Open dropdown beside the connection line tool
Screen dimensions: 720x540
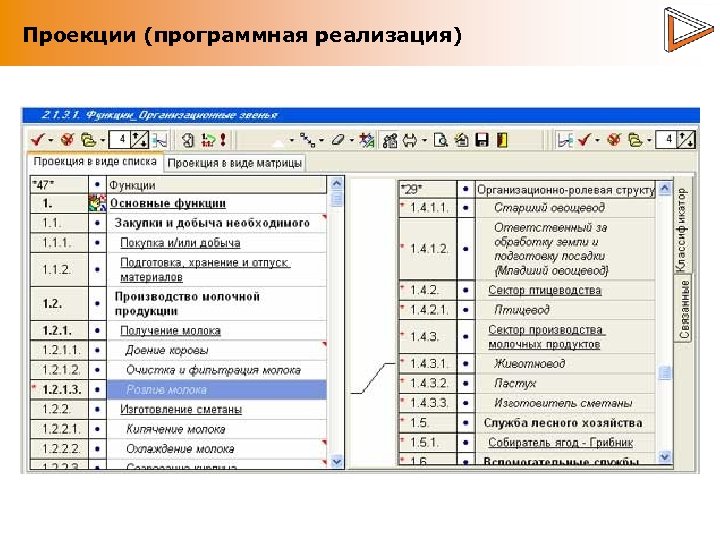coord(321,140)
